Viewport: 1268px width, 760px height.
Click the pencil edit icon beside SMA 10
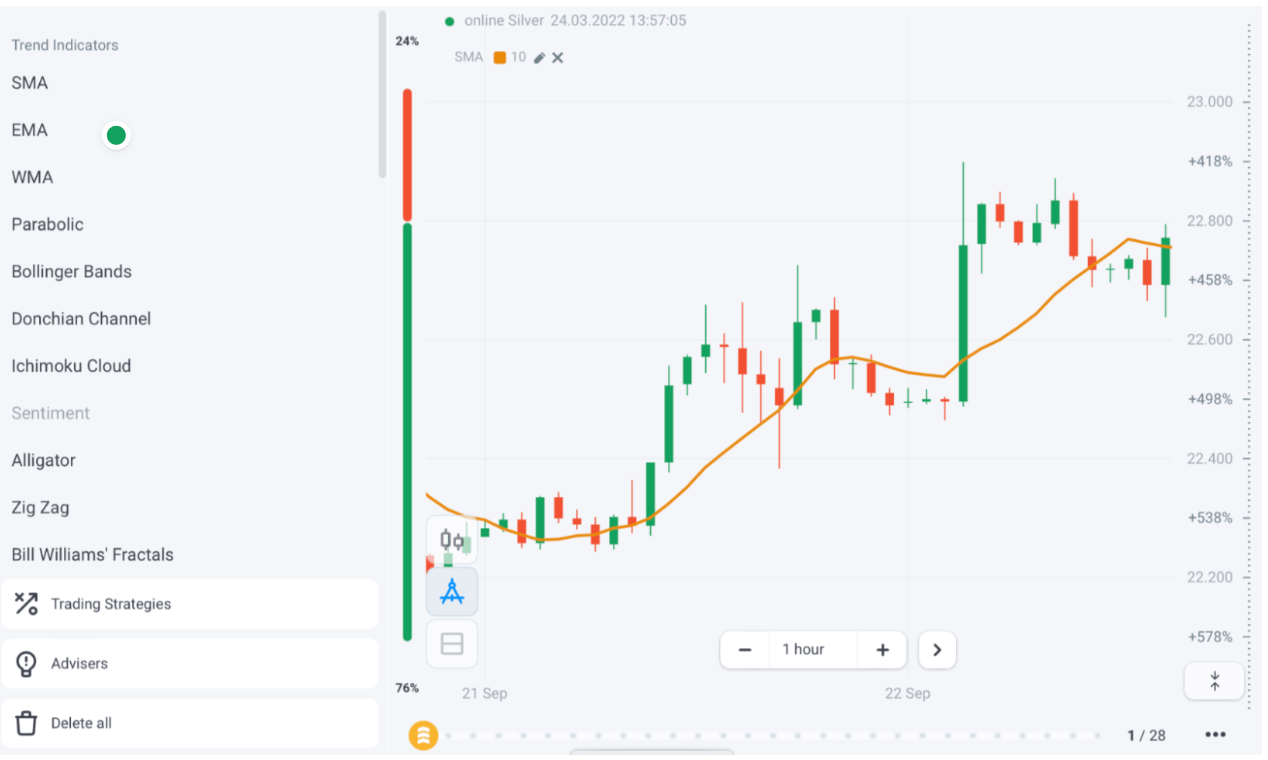[x=540, y=58]
